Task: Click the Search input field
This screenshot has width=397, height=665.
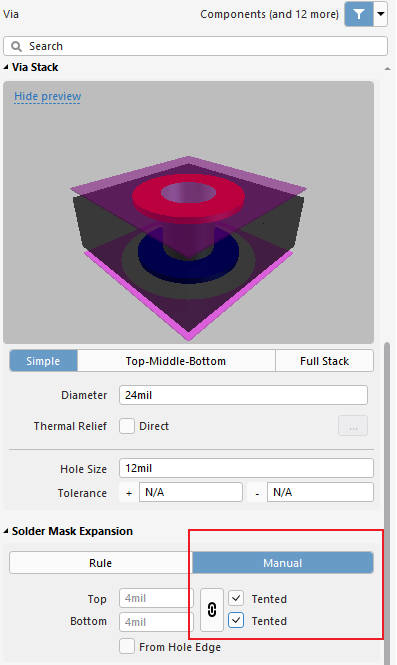Action: pos(196,46)
